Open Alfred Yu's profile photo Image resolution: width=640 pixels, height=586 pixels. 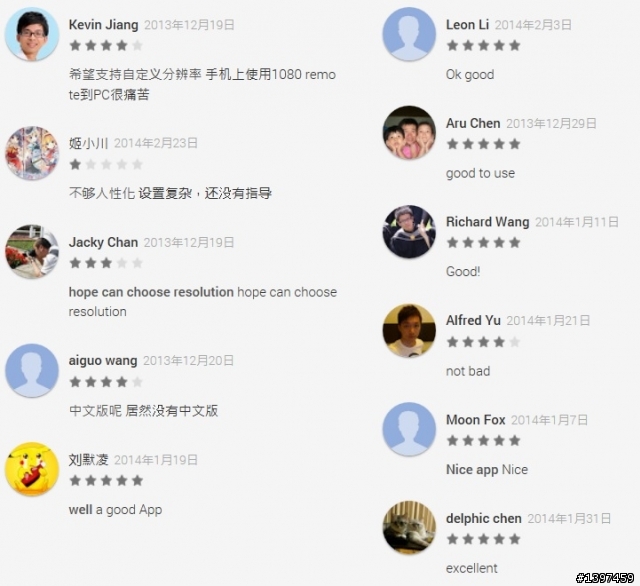[409, 331]
